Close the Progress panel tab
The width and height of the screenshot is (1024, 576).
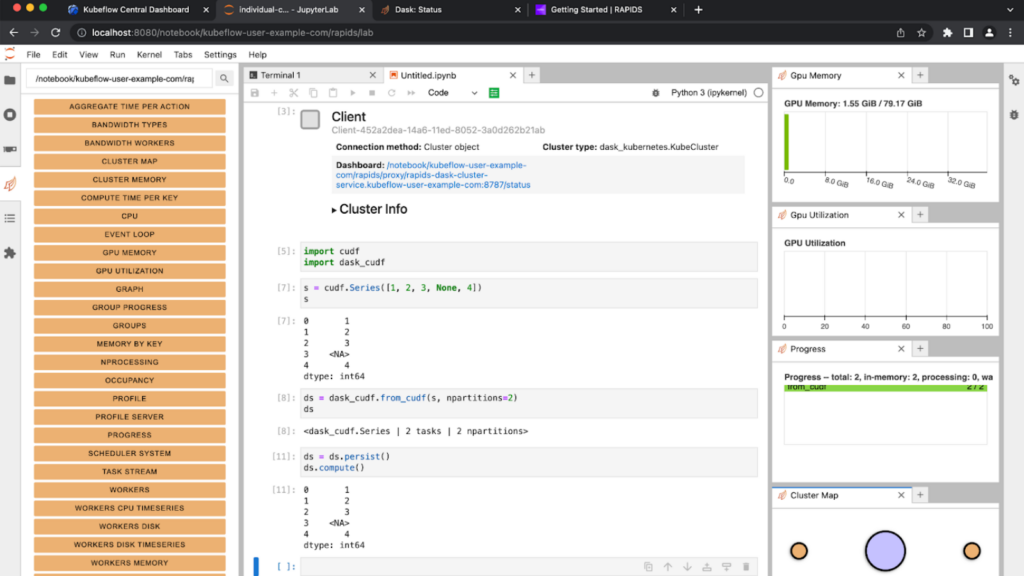coord(901,349)
